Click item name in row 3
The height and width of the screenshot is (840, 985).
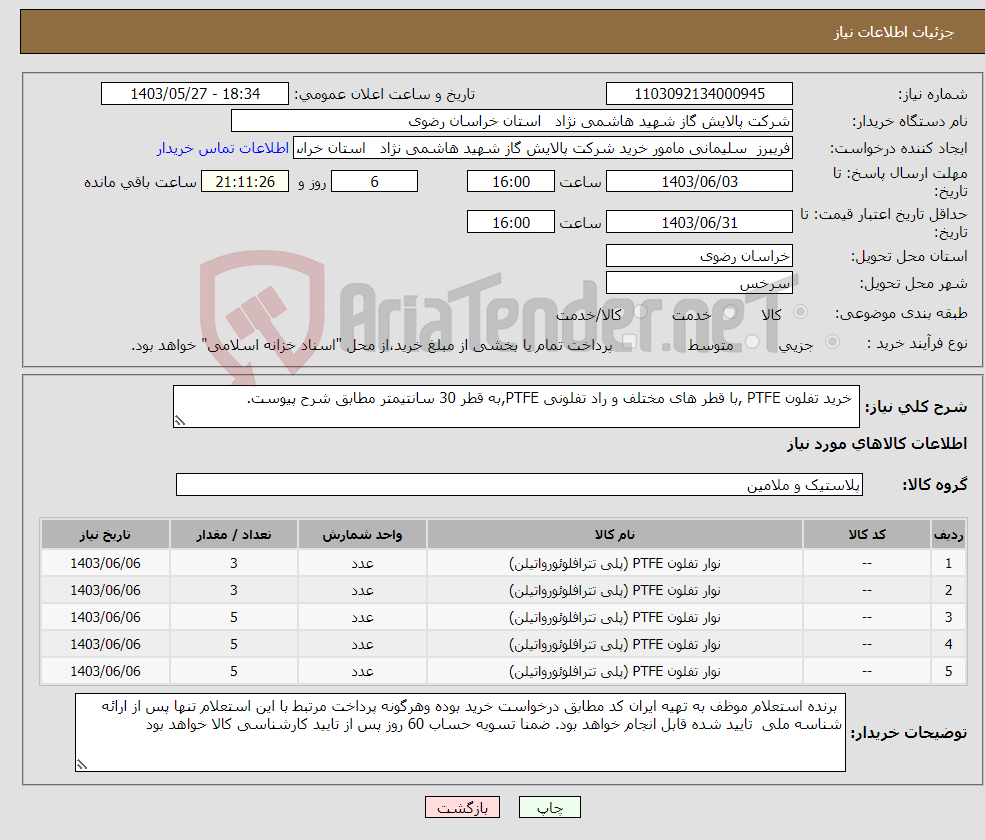(x=614, y=618)
